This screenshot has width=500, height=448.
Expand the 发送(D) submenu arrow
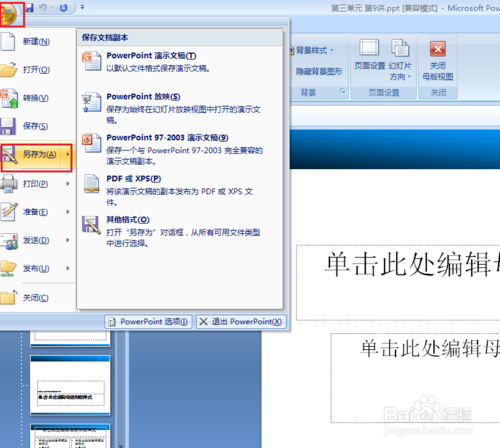(x=68, y=240)
